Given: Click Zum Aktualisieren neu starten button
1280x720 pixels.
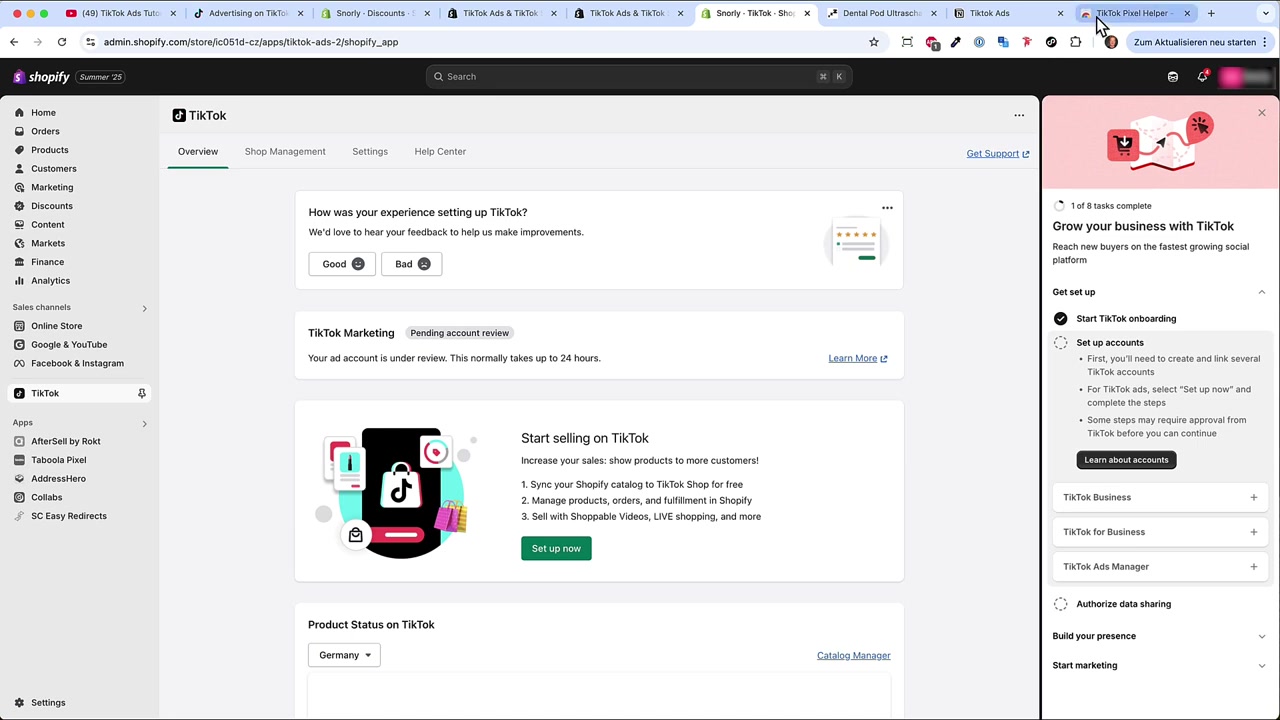Looking at the screenshot, I should pyautogui.click(x=1201, y=42).
